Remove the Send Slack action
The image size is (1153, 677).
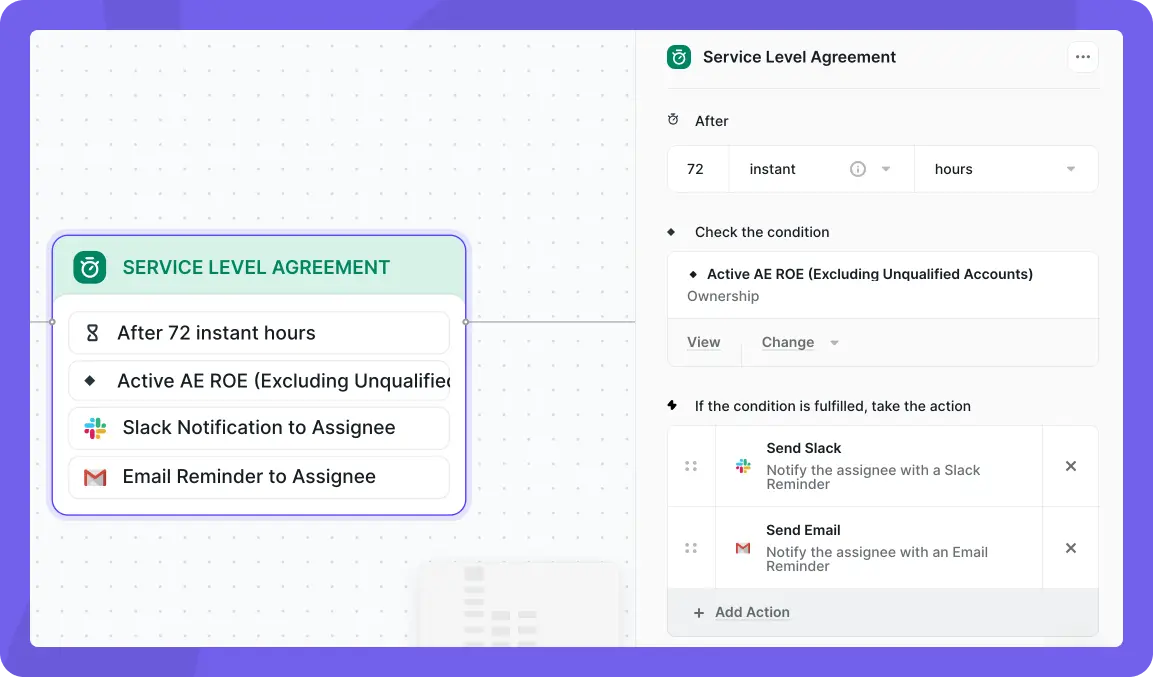(1071, 466)
